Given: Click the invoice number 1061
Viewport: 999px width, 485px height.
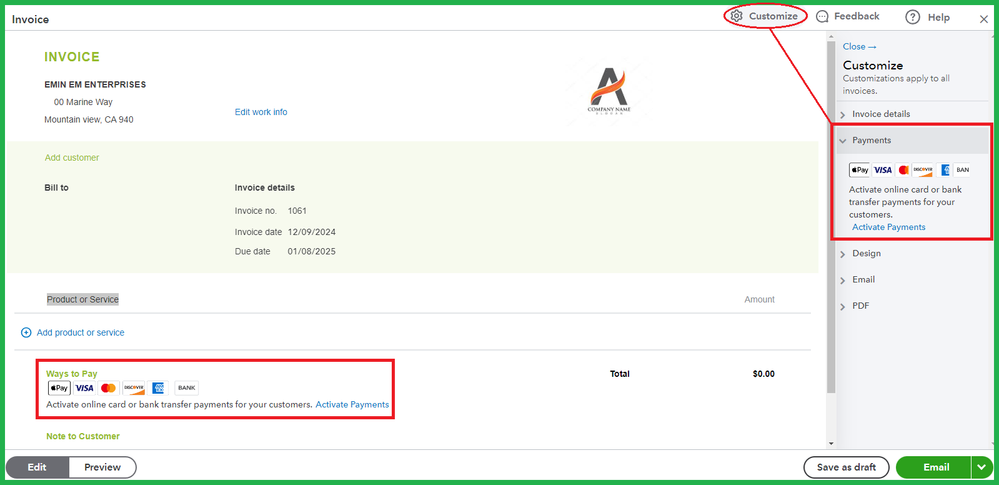Looking at the screenshot, I should (x=298, y=210).
